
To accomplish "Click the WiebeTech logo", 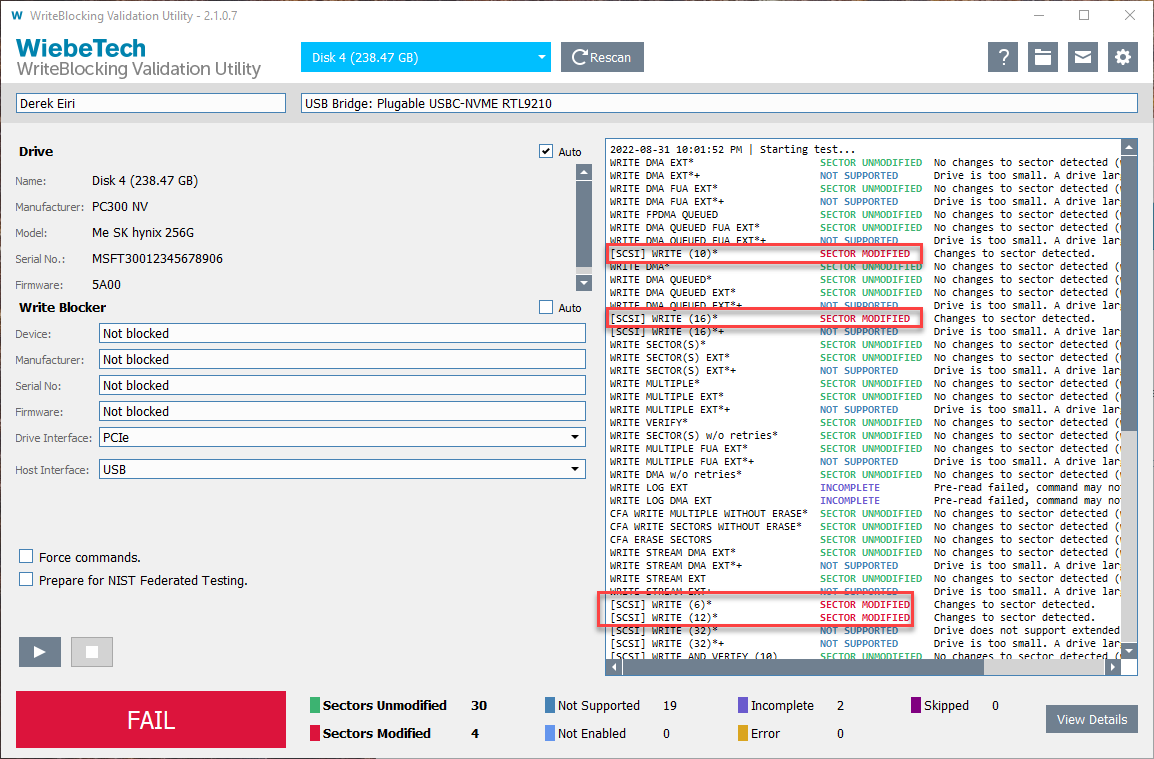I will click(81, 48).
